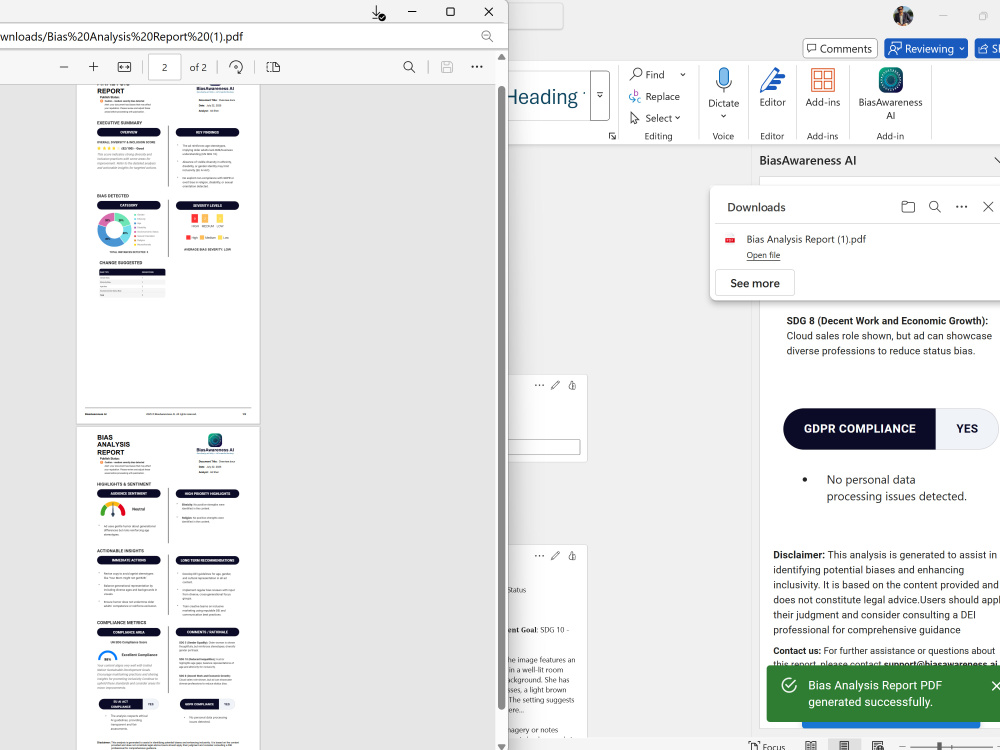Click page 2 of the PDF preview

[x=168, y=588]
